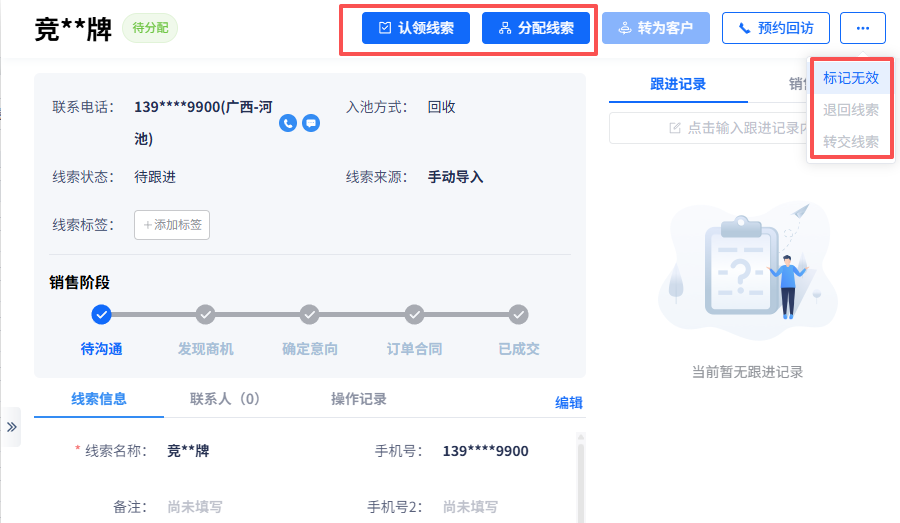This screenshot has width=900, height=523.
Task: Click the 编辑 link to edit lead info
Action: 568,402
